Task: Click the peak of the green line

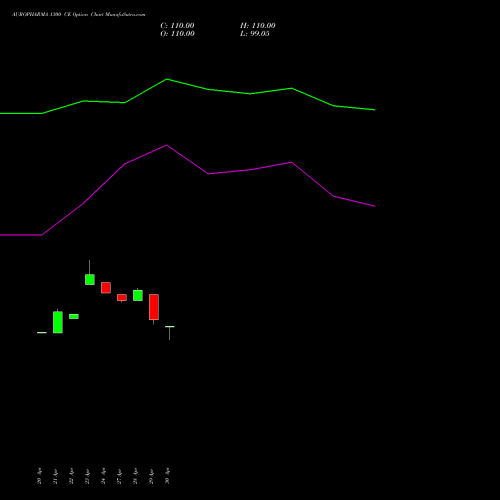Action: (167, 79)
